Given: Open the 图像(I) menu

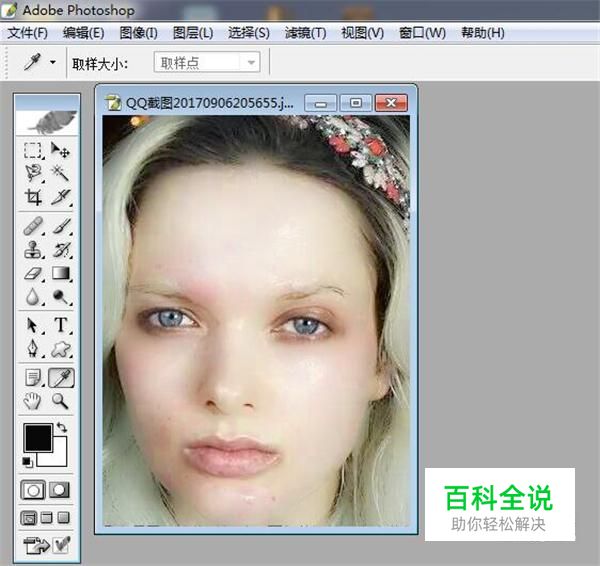Looking at the screenshot, I should pos(139,33).
